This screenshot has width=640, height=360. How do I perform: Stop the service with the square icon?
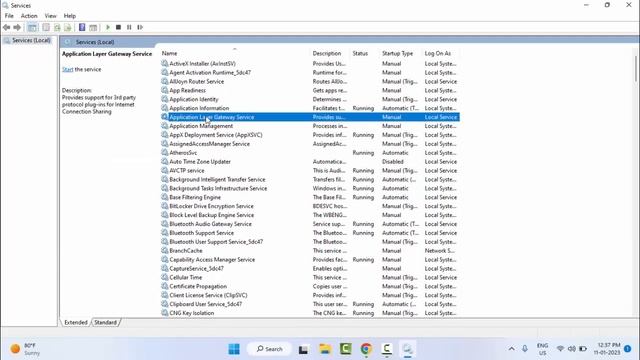pyautogui.click(x=118, y=27)
